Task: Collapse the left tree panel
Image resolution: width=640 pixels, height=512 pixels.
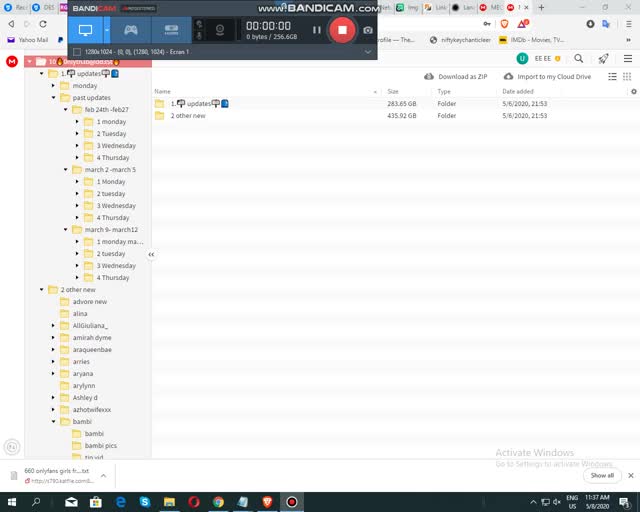Action: 151,254
